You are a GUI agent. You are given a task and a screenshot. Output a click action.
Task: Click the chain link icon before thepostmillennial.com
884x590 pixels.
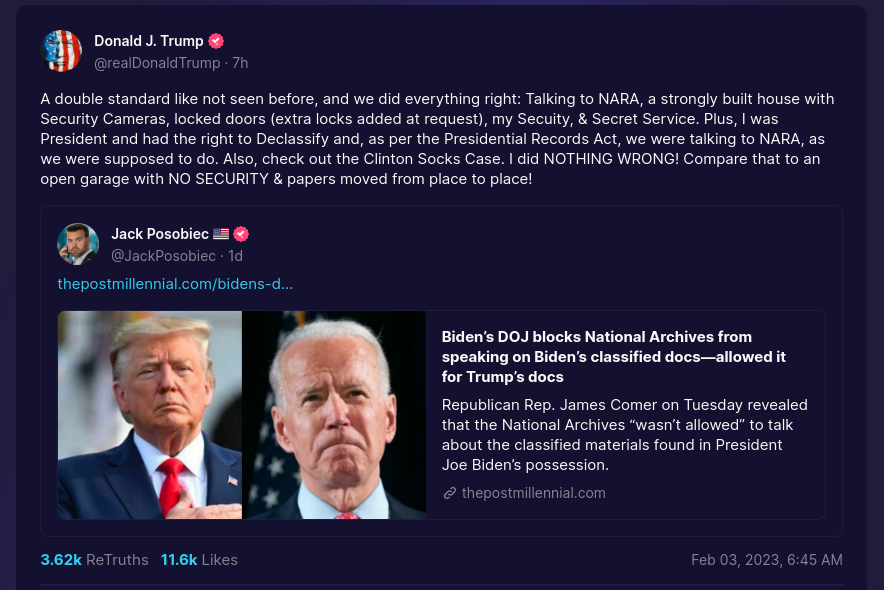[450, 493]
